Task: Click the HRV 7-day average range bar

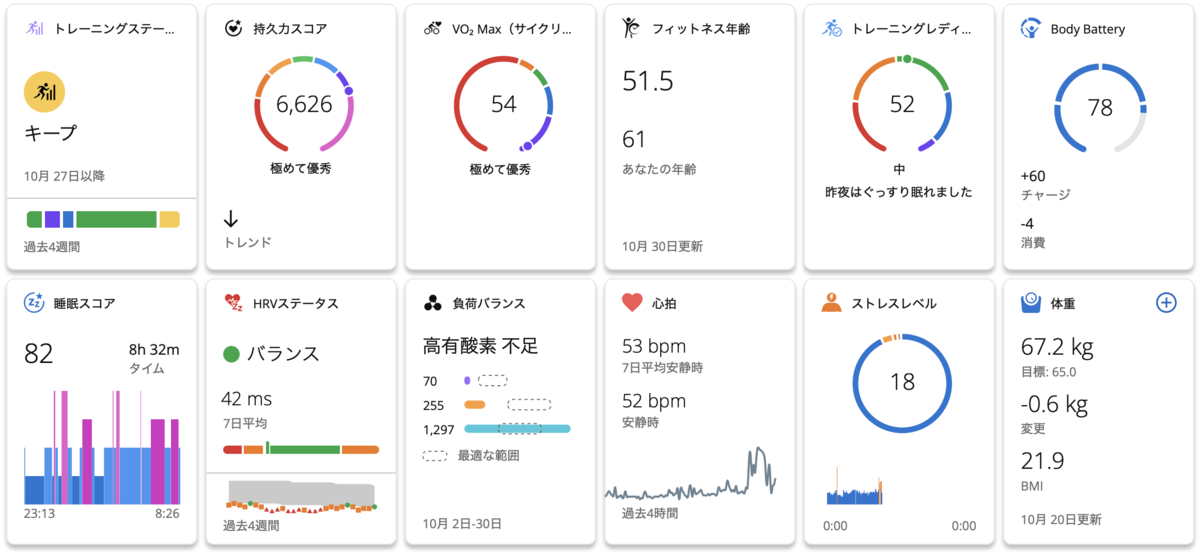Action: click(301, 449)
